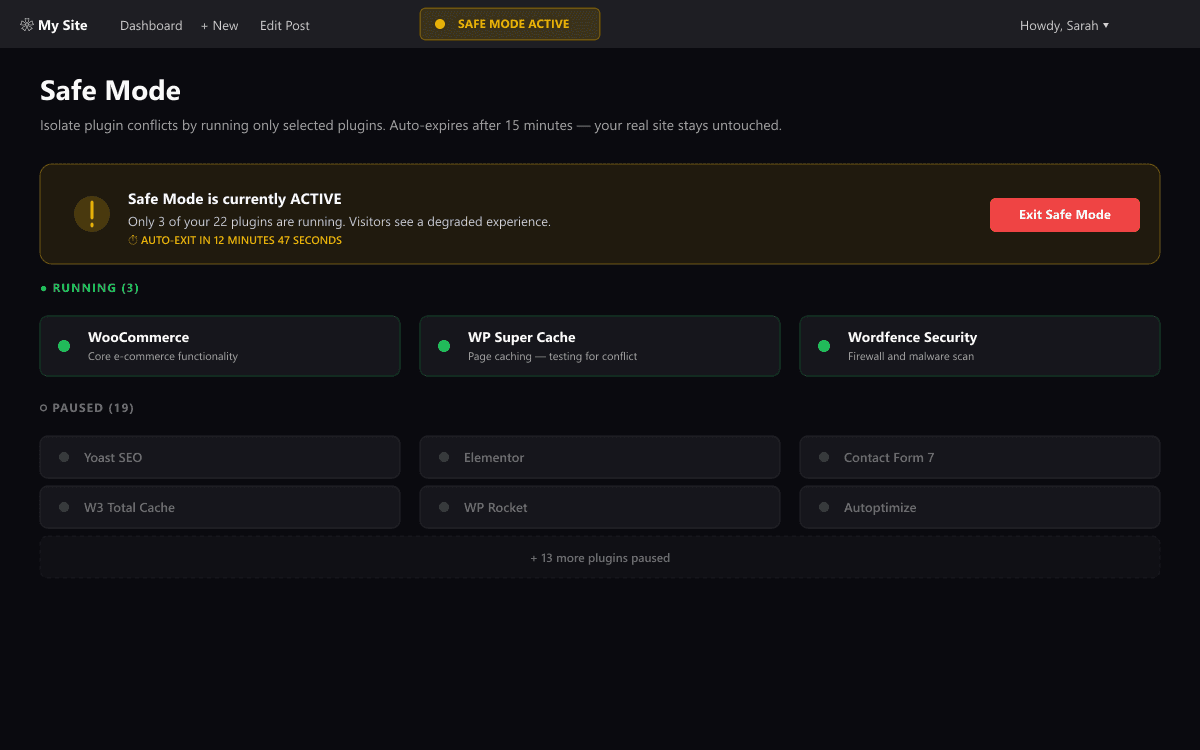Select the Autoptimize paused plugin card
The width and height of the screenshot is (1200, 750).
click(x=980, y=507)
